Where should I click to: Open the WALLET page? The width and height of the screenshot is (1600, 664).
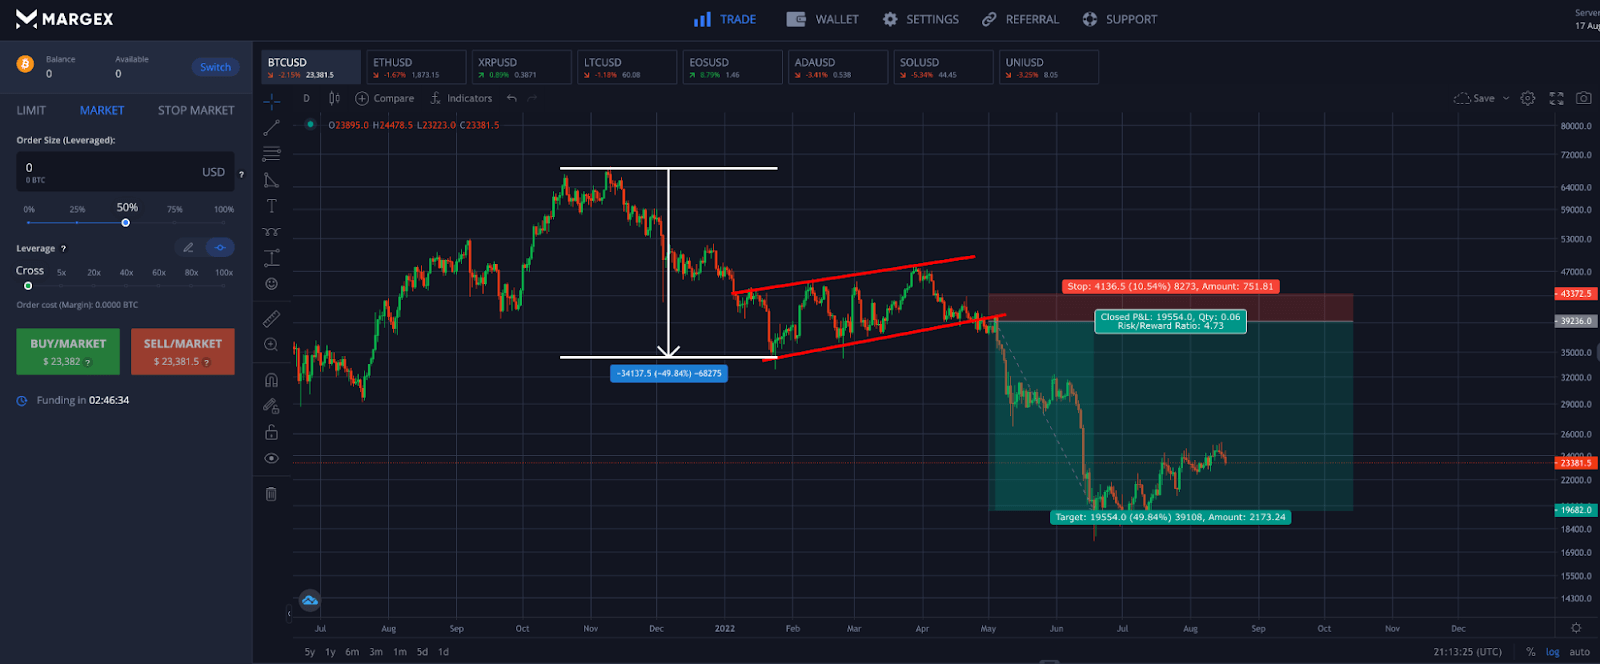coord(823,19)
